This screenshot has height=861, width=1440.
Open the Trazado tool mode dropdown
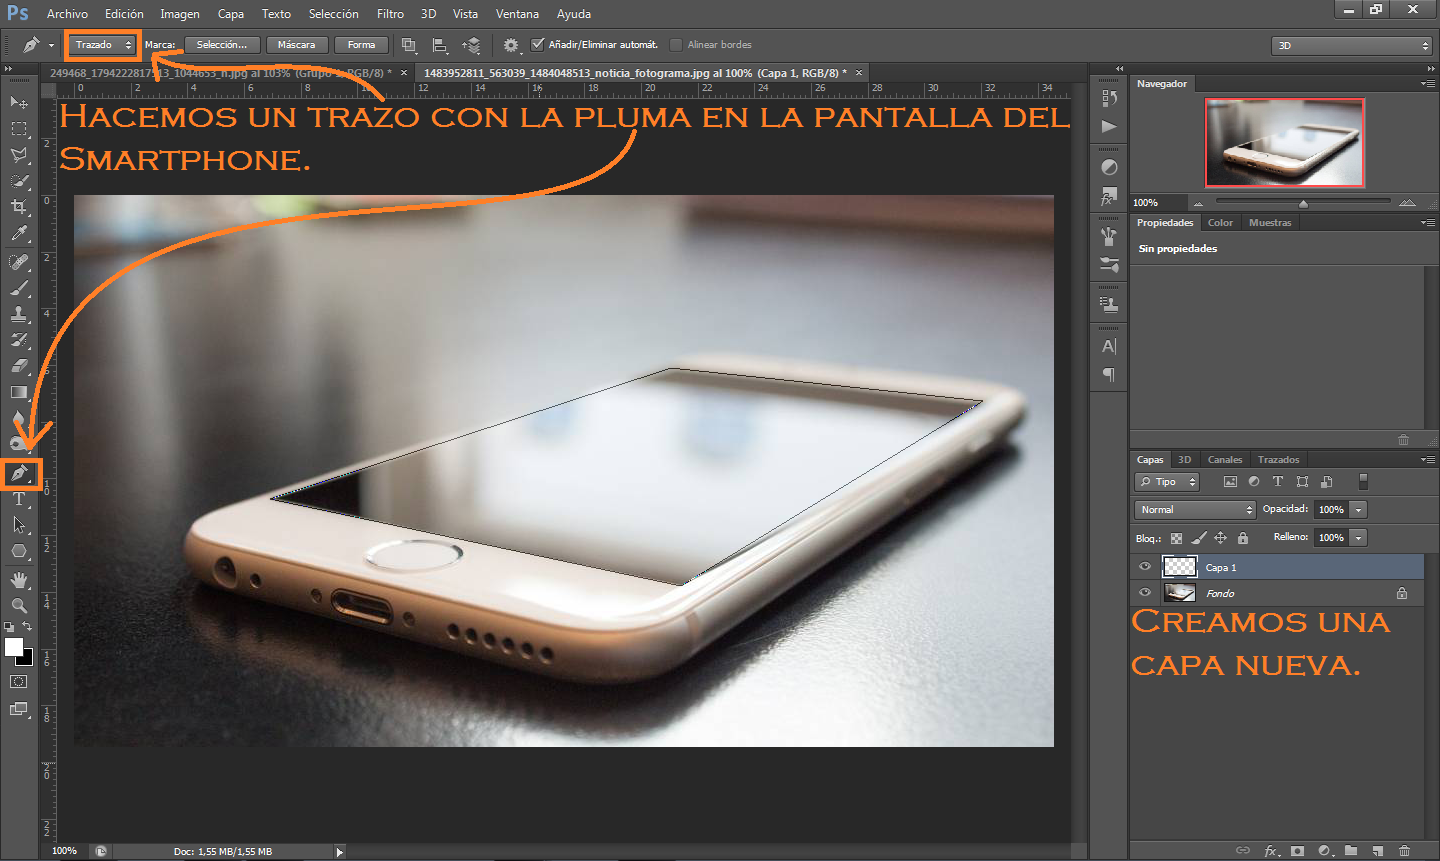103,45
